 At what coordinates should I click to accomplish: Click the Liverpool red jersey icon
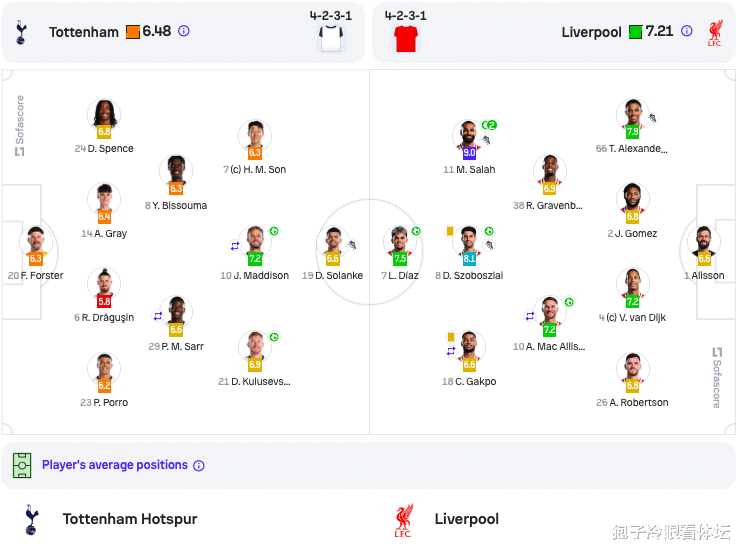406,39
